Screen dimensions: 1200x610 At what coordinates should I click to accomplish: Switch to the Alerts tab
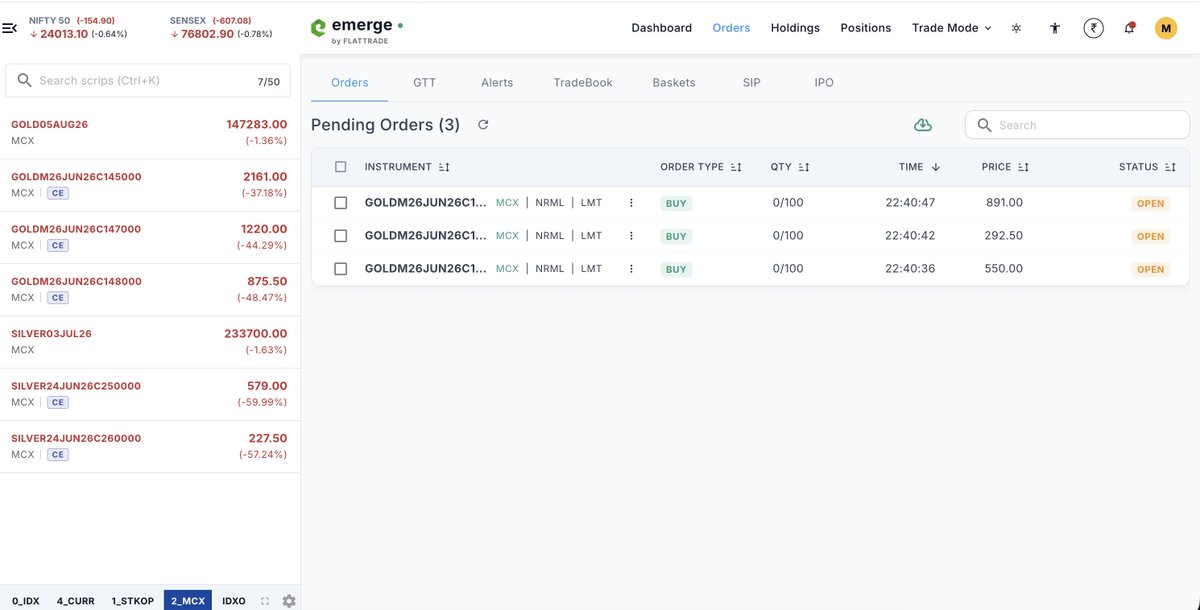pyautogui.click(x=497, y=82)
